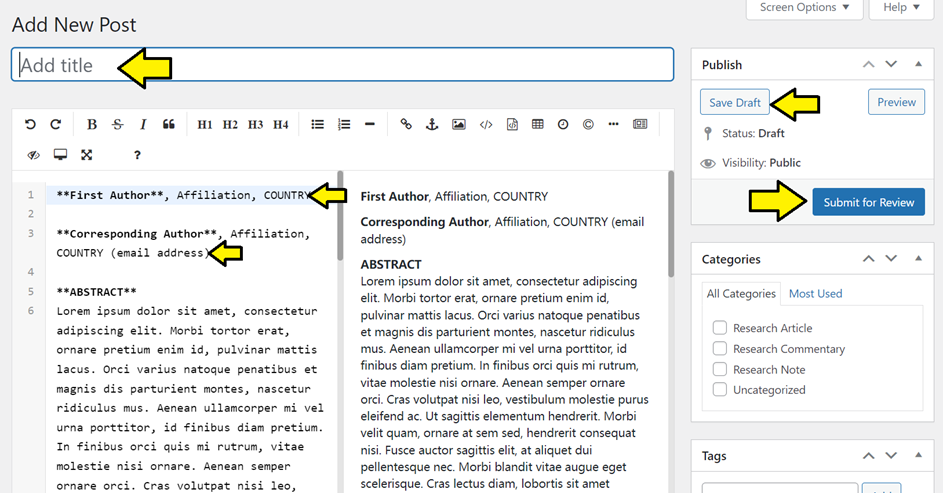
Task: Move the Publish panel up
Action: tap(868, 64)
